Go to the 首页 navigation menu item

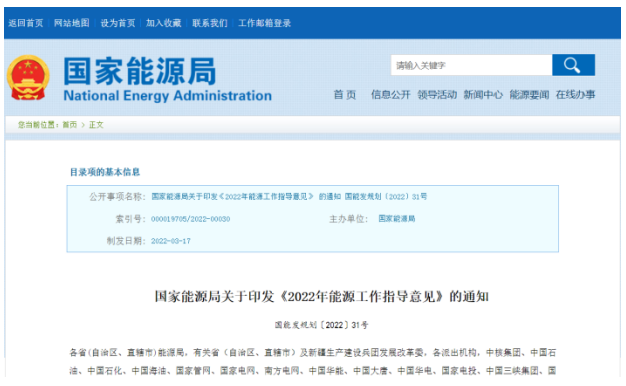[345, 95]
